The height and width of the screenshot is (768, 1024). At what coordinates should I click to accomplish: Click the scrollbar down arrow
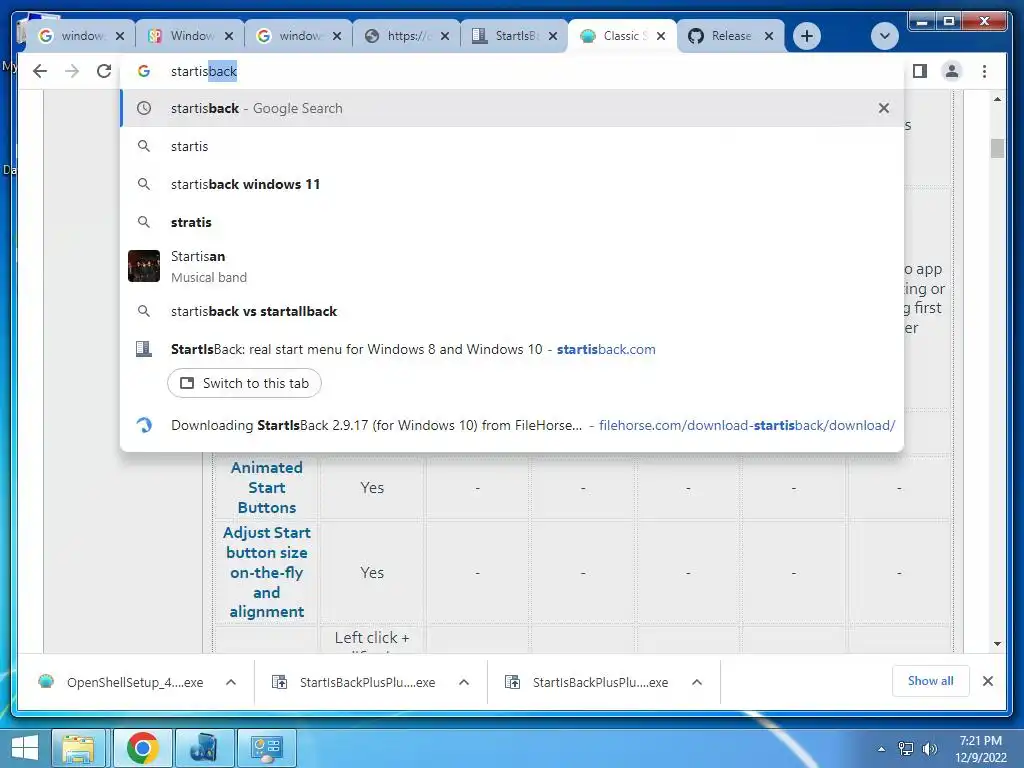tap(997, 644)
